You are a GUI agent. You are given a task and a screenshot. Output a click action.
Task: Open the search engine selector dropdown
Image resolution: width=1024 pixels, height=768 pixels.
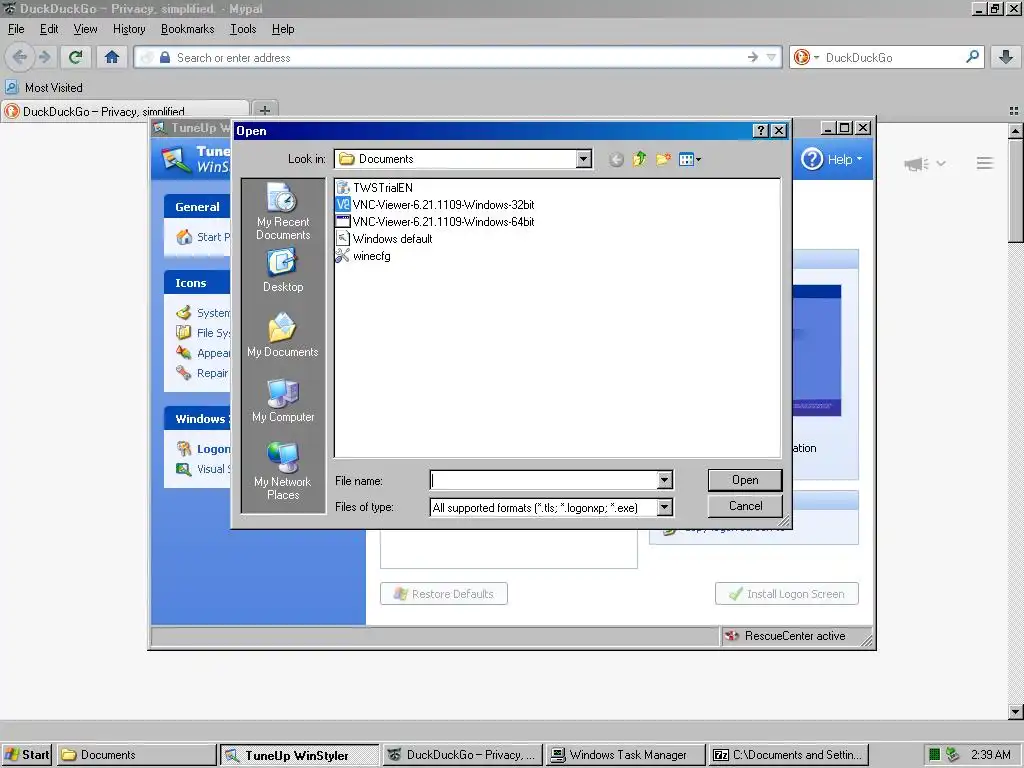pyautogui.click(x=806, y=57)
